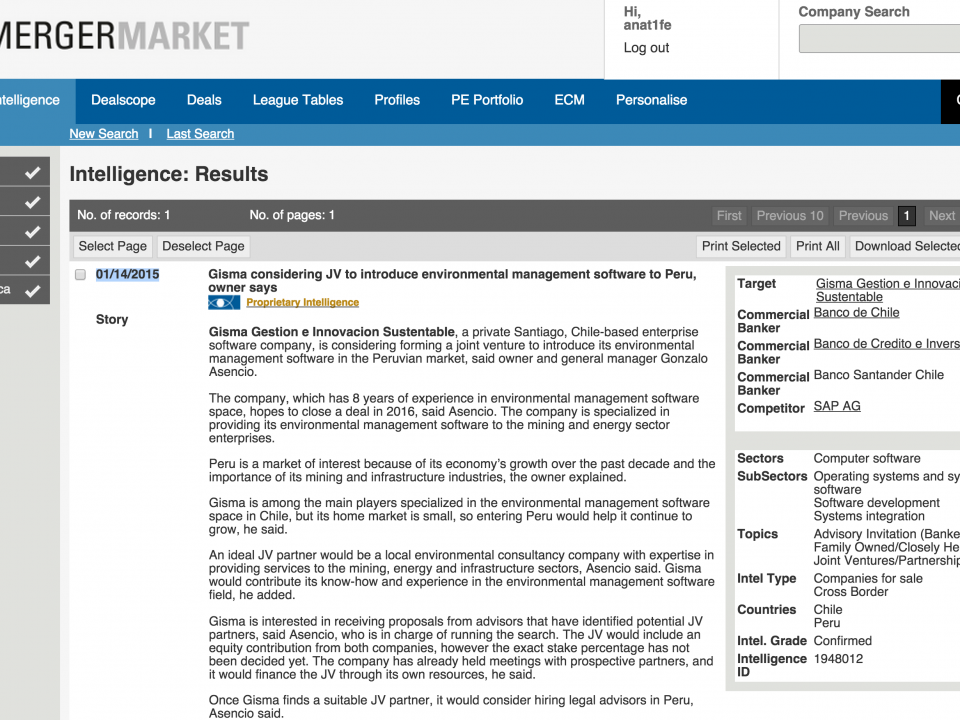
Task: Click the "Intelligence: Results" heading
Action: tap(169, 174)
